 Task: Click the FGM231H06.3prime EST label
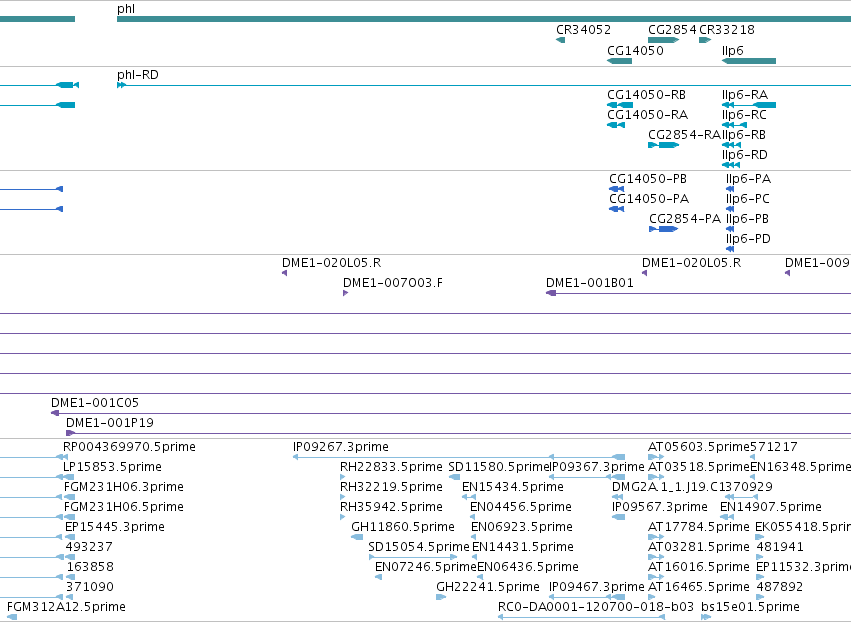(x=124, y=487)
